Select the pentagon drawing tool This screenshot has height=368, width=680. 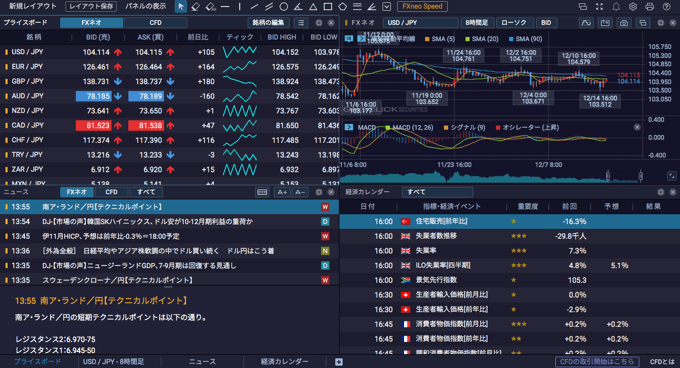(x=343, y=7)
